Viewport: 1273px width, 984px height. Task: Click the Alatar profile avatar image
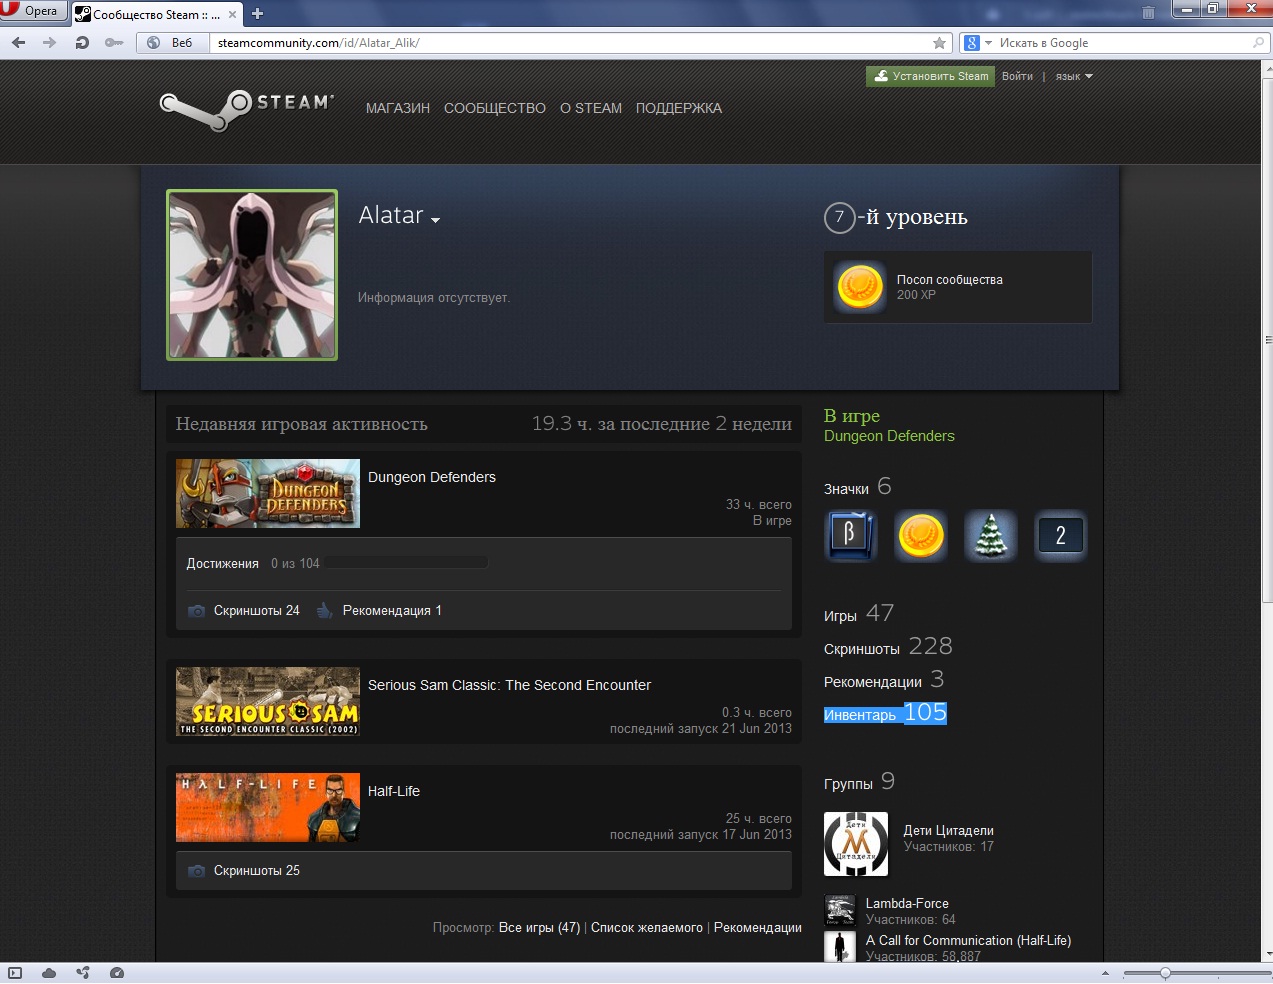coord(252,275)
